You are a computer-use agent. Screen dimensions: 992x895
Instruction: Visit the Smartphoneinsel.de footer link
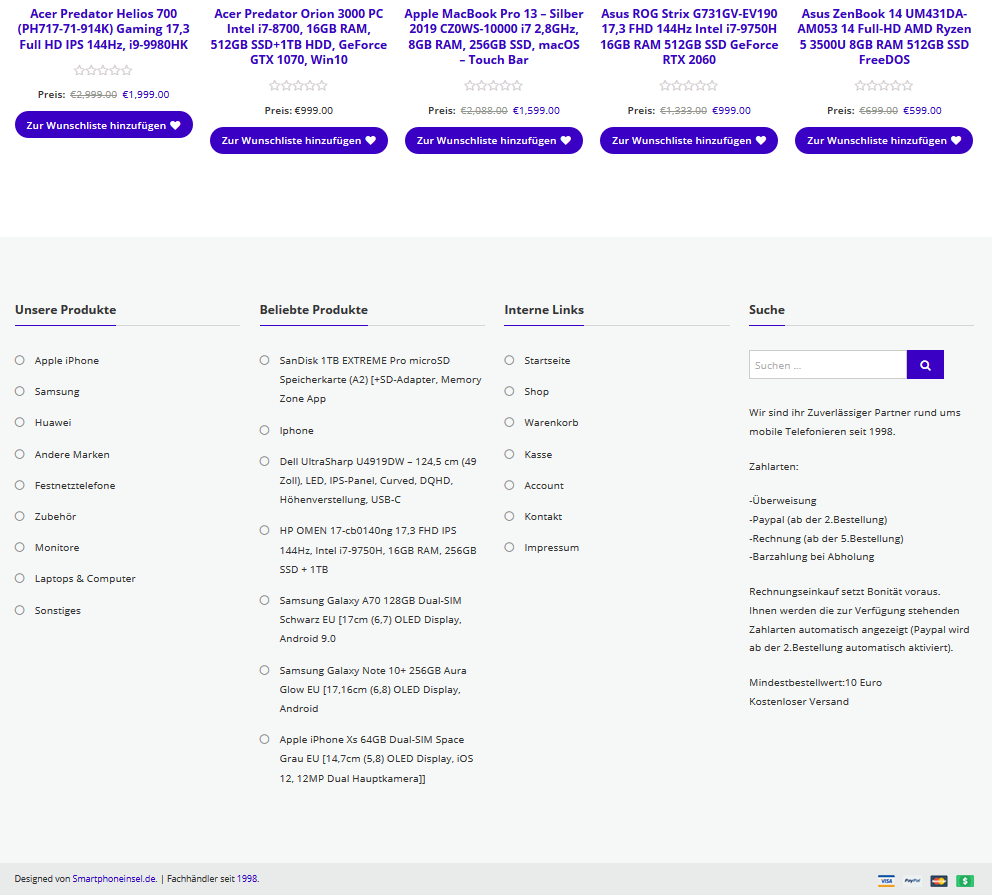[115, 879]
